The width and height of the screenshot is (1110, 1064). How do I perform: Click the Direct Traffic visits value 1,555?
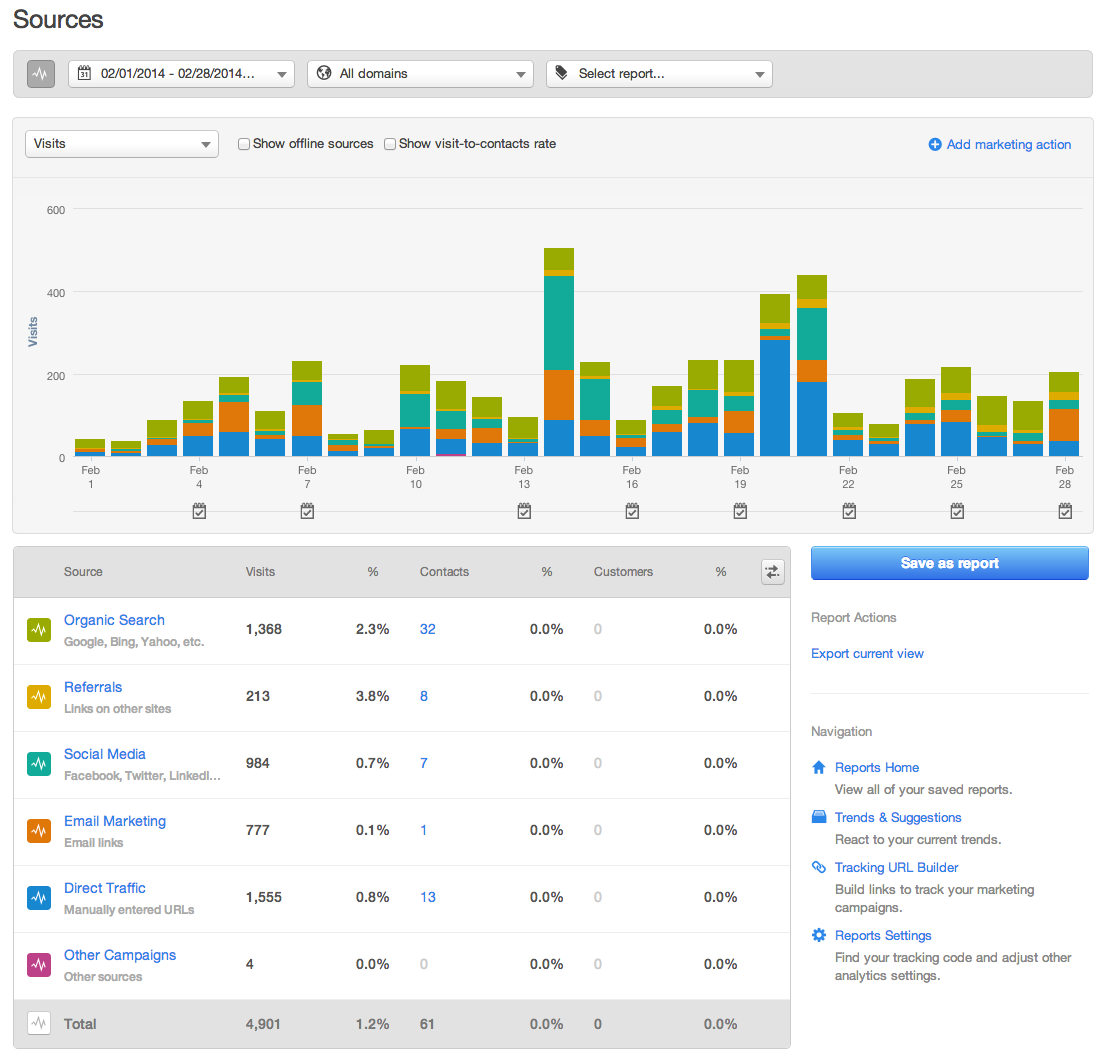tap(263, 897)
